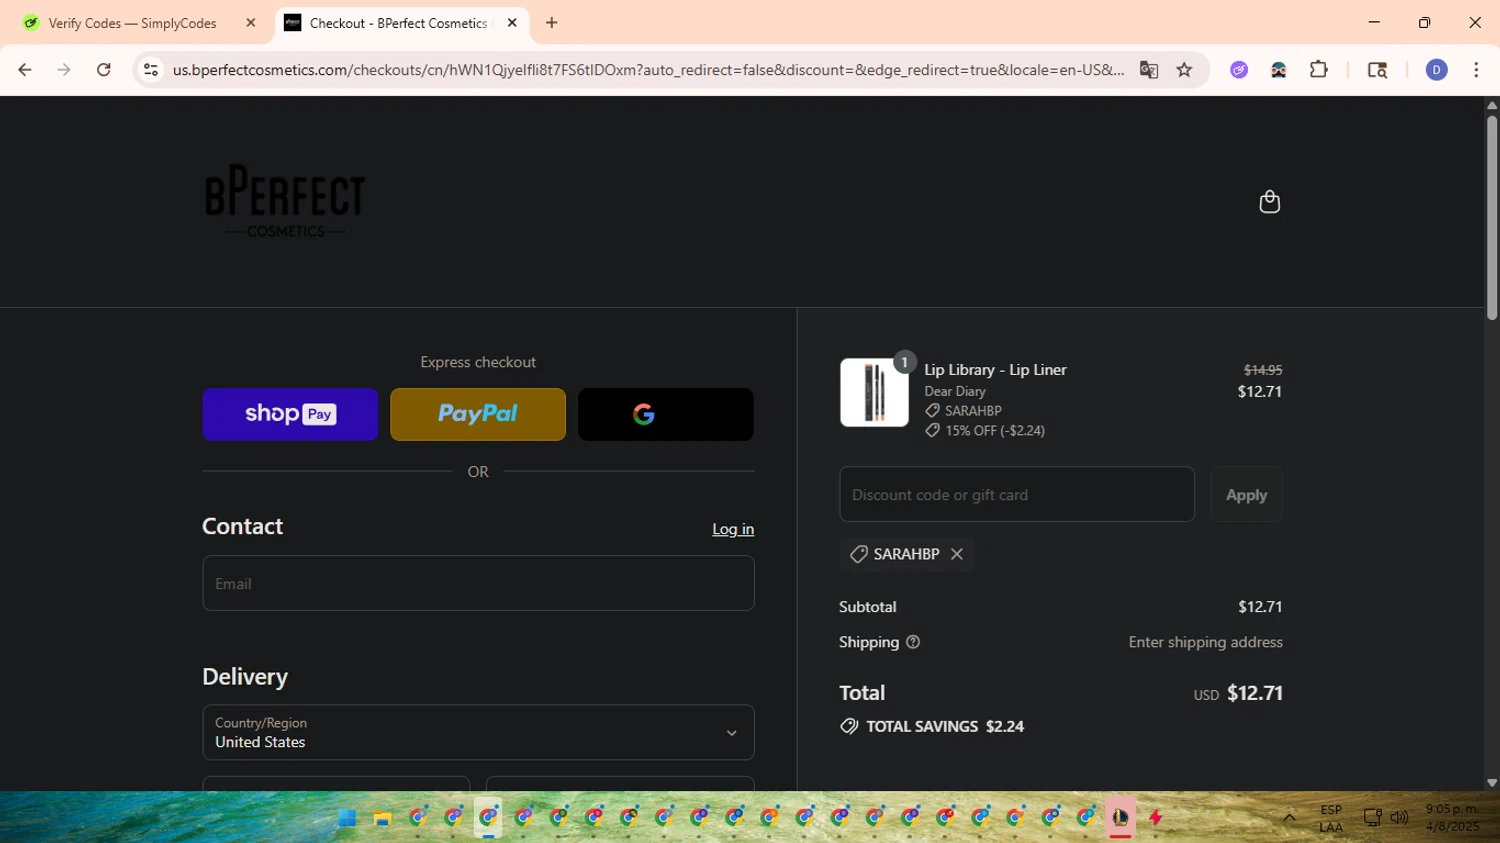Go back to the previous page
This screenshot has height=843, width=1500.
(x=25, y=70)
